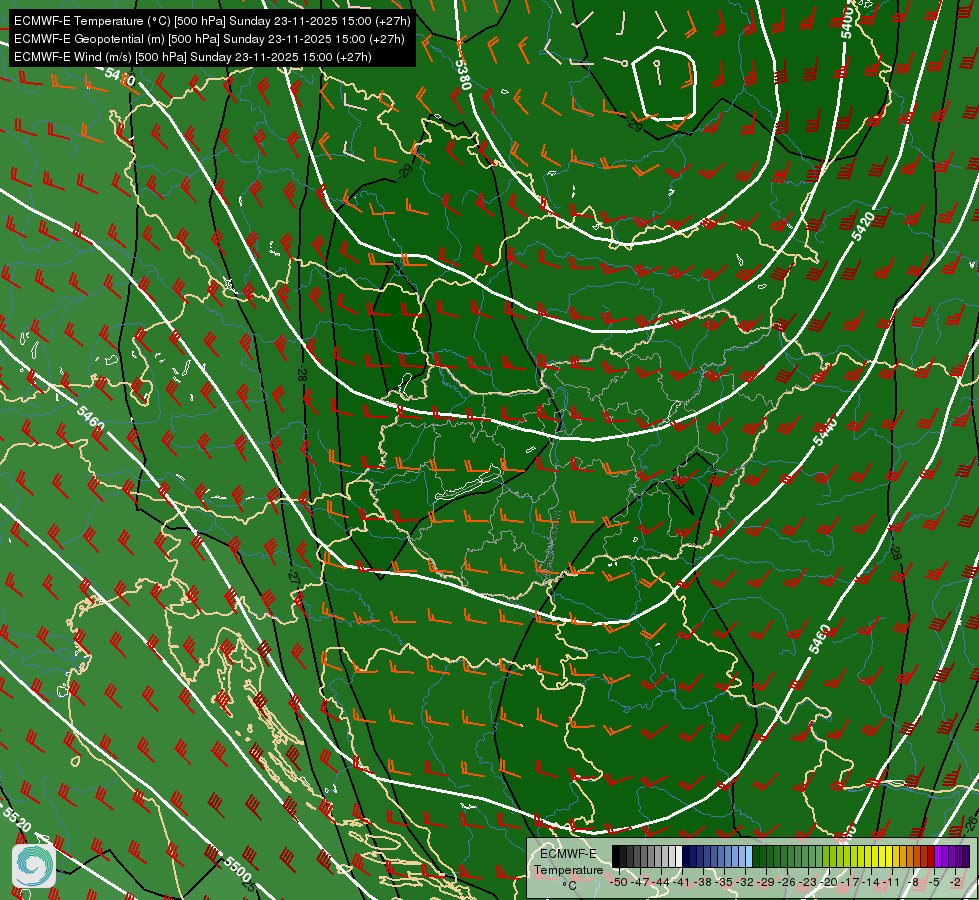
Task: Click the -41 legend scale value
Action: coord(681,882)
